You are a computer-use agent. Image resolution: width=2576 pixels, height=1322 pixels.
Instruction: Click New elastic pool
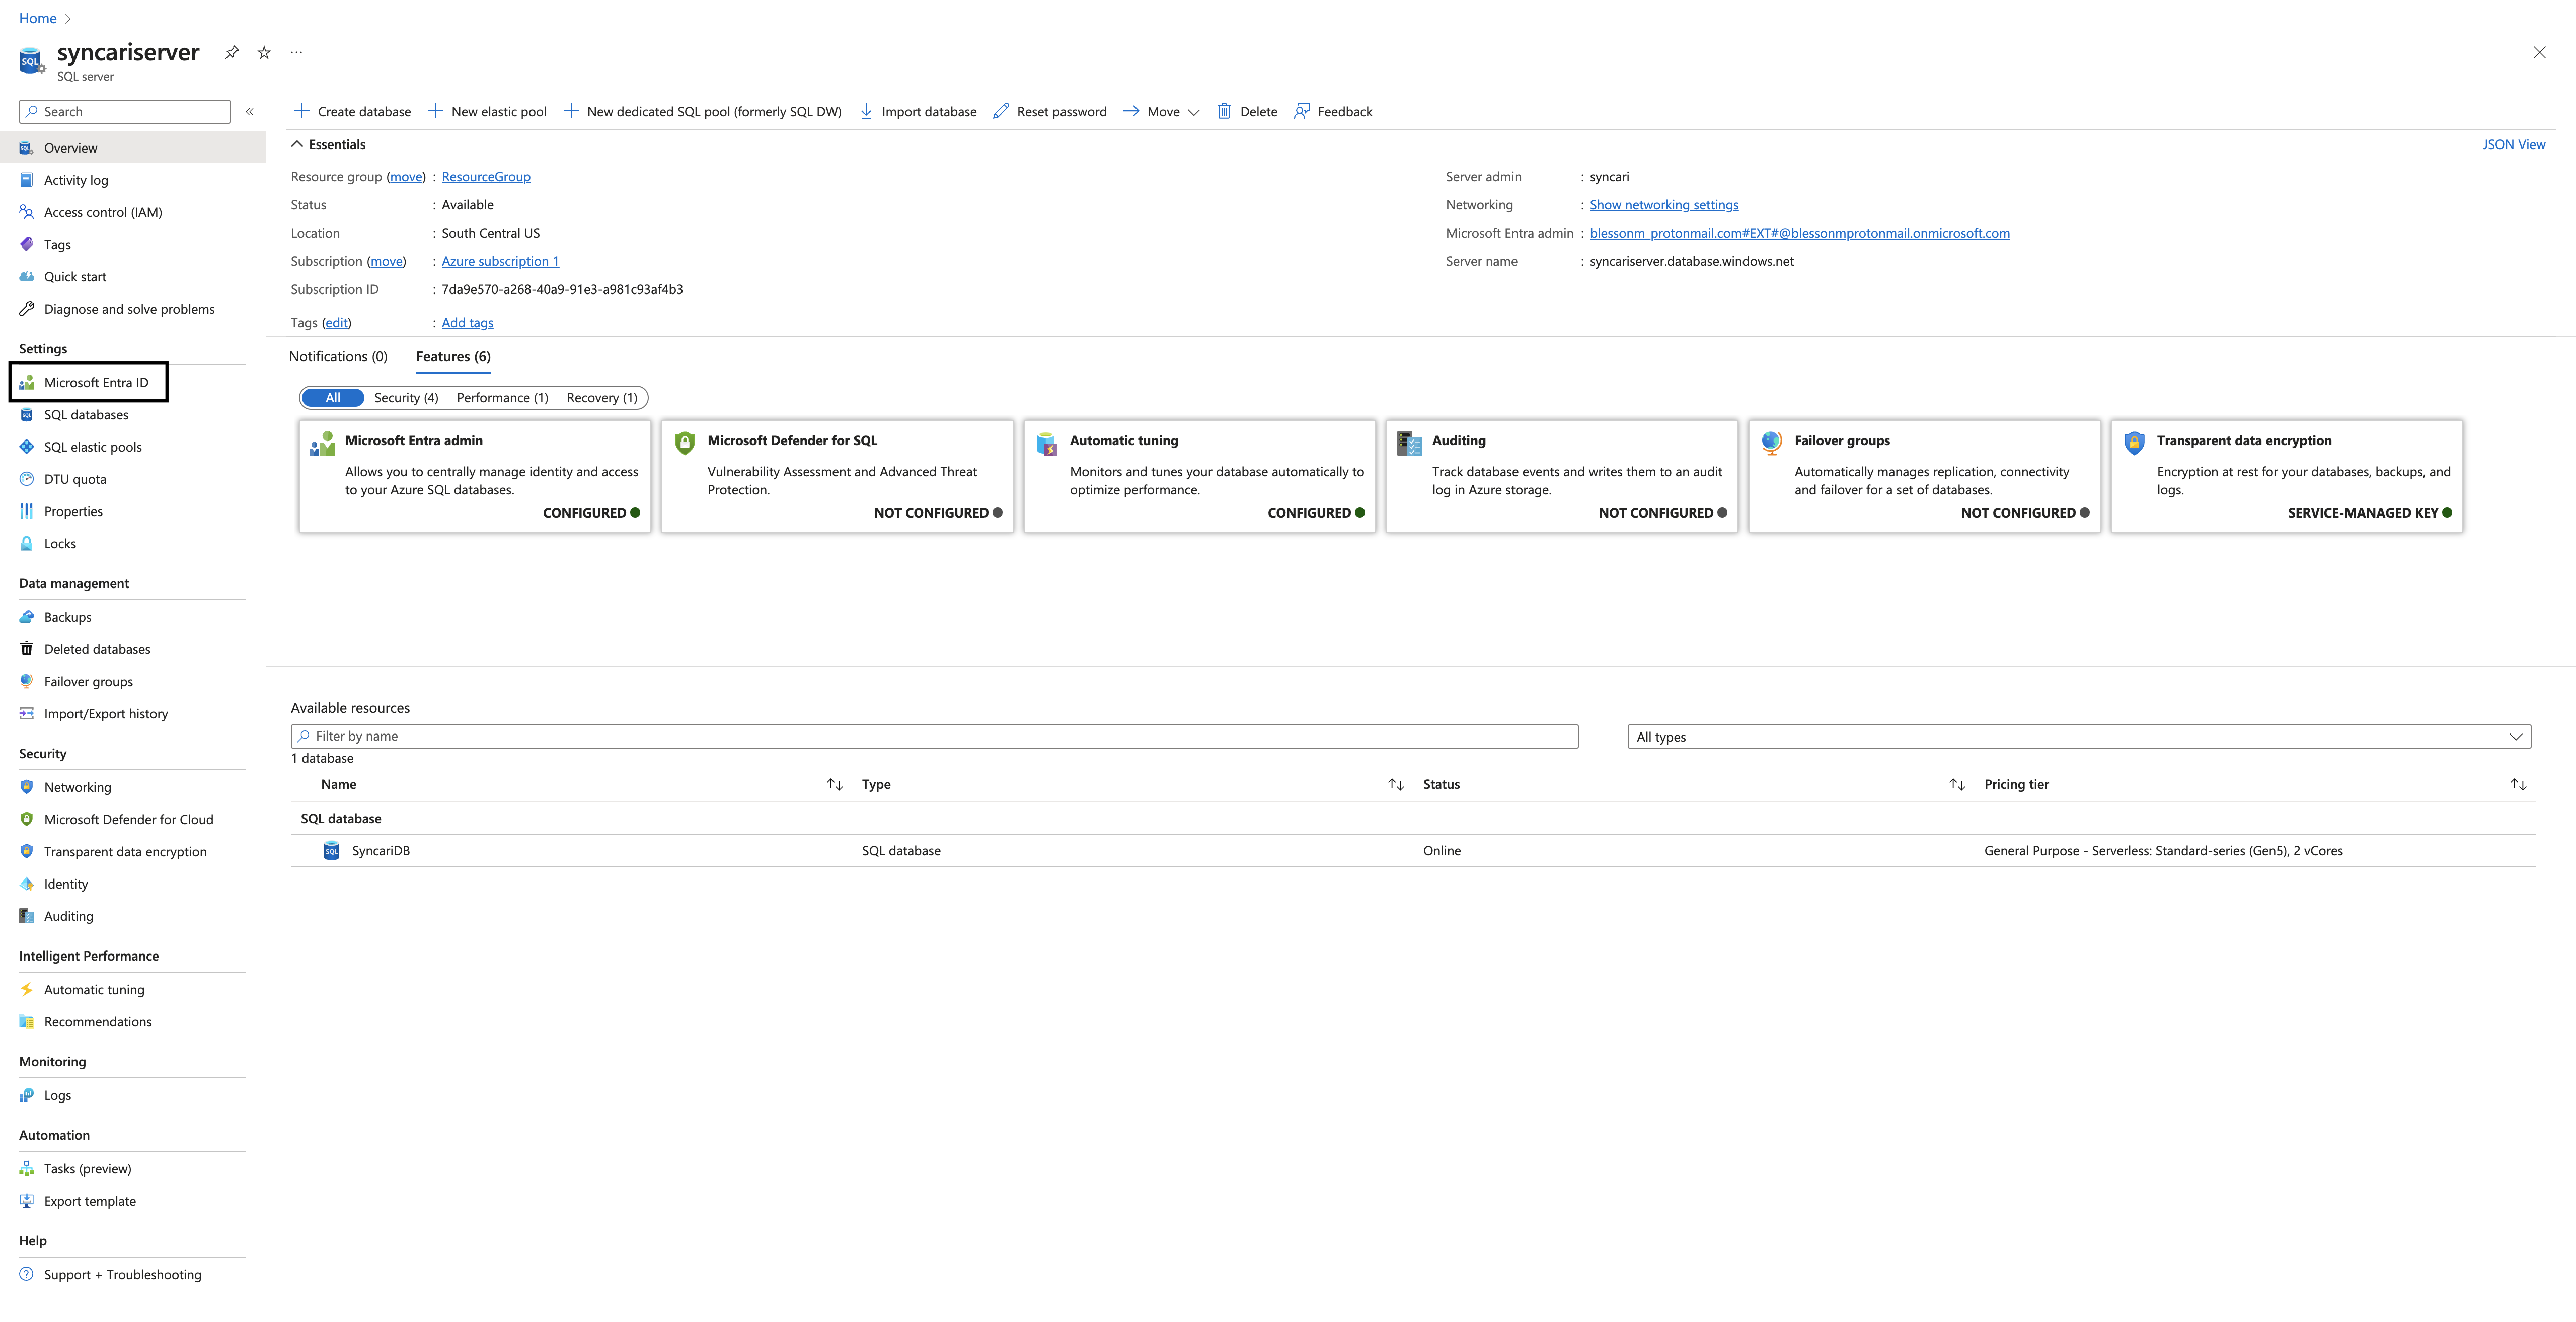pyautogui.click(x=487, y=112)
